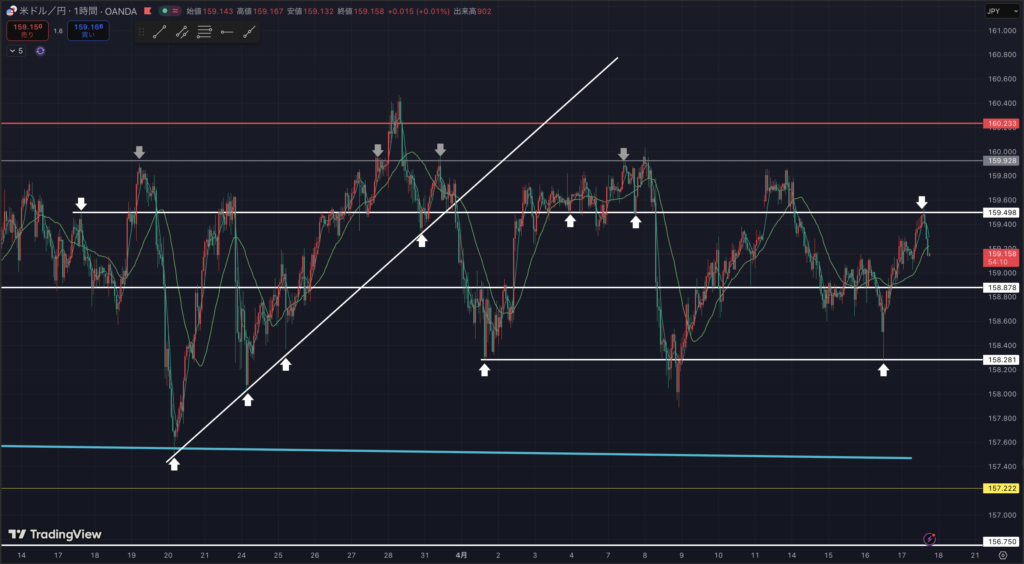This screenshot has height=564, width=1024.
Task: Select the rightmost line tool in the drawing toolbar
Action: (x=247, y=32)
